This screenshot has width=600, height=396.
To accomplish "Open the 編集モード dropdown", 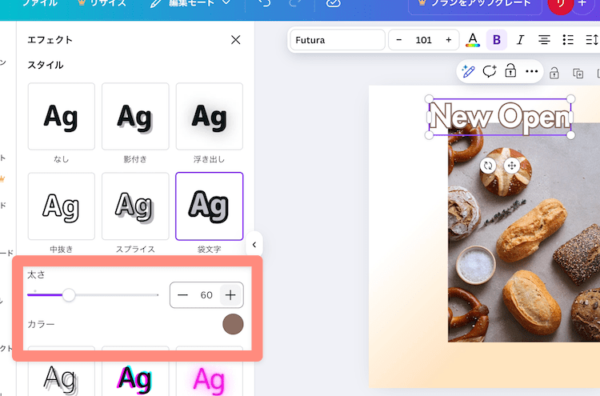I will (x=190, y=3).
